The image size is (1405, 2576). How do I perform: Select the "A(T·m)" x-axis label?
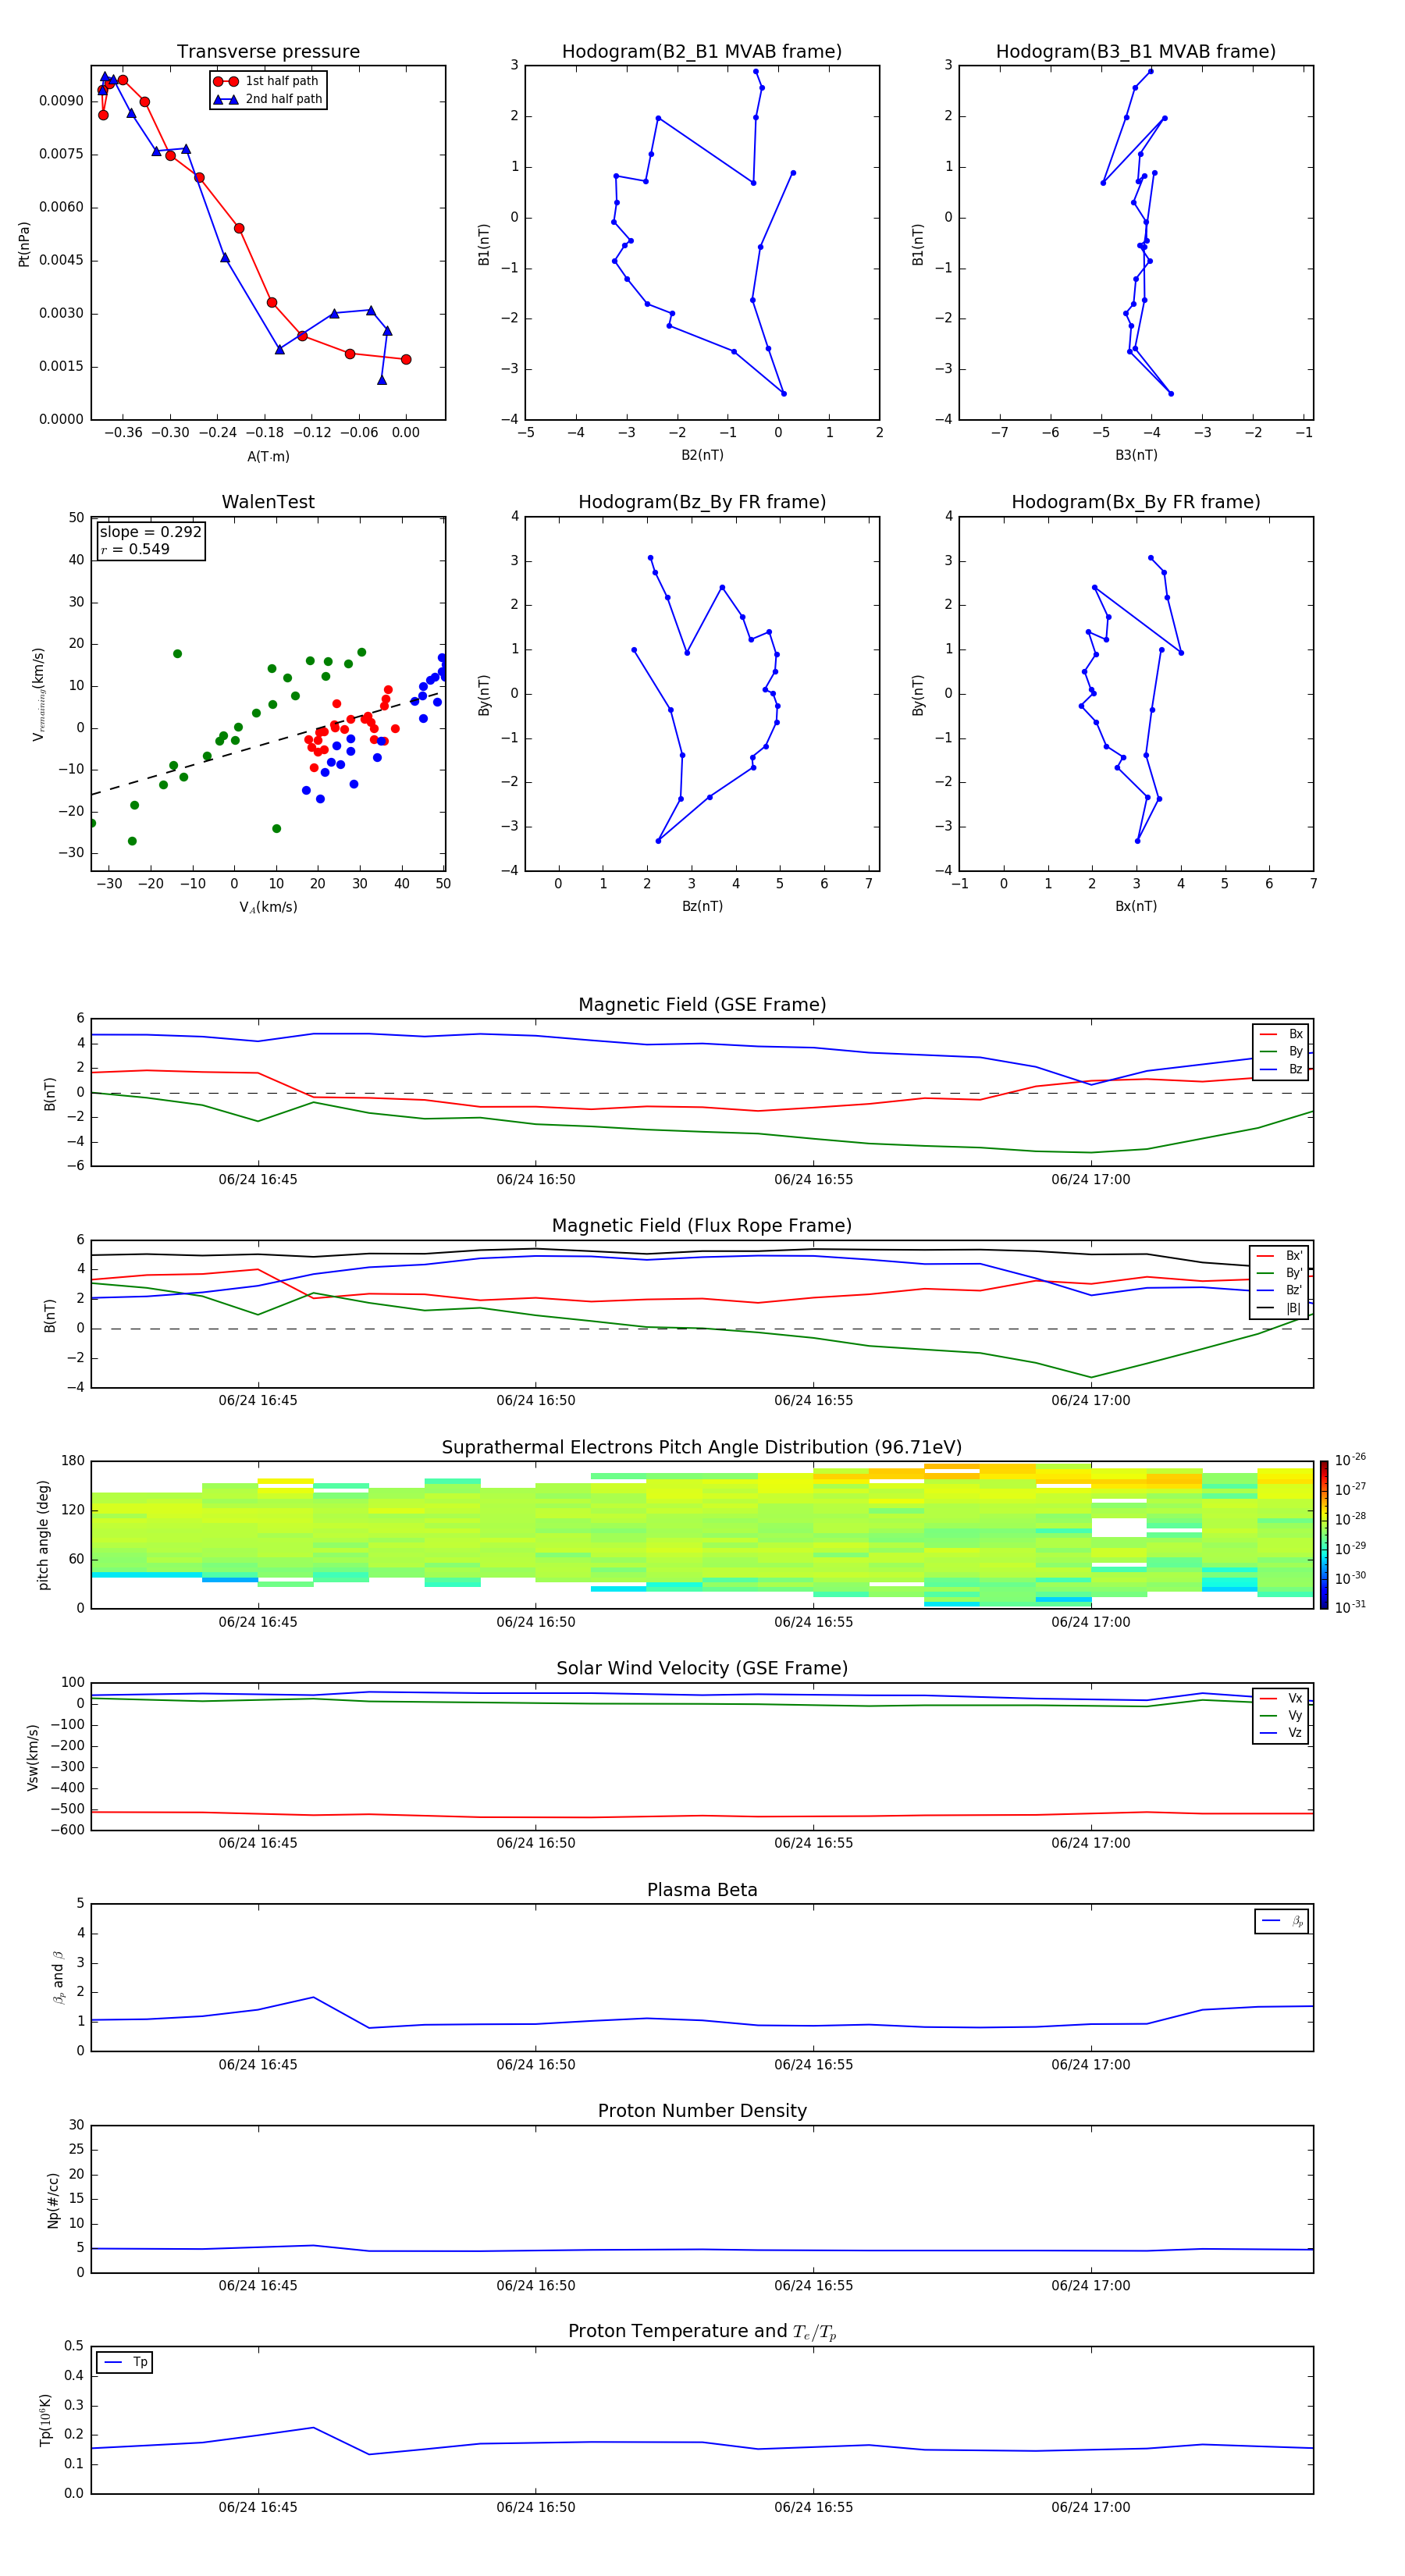click(268, 457)
